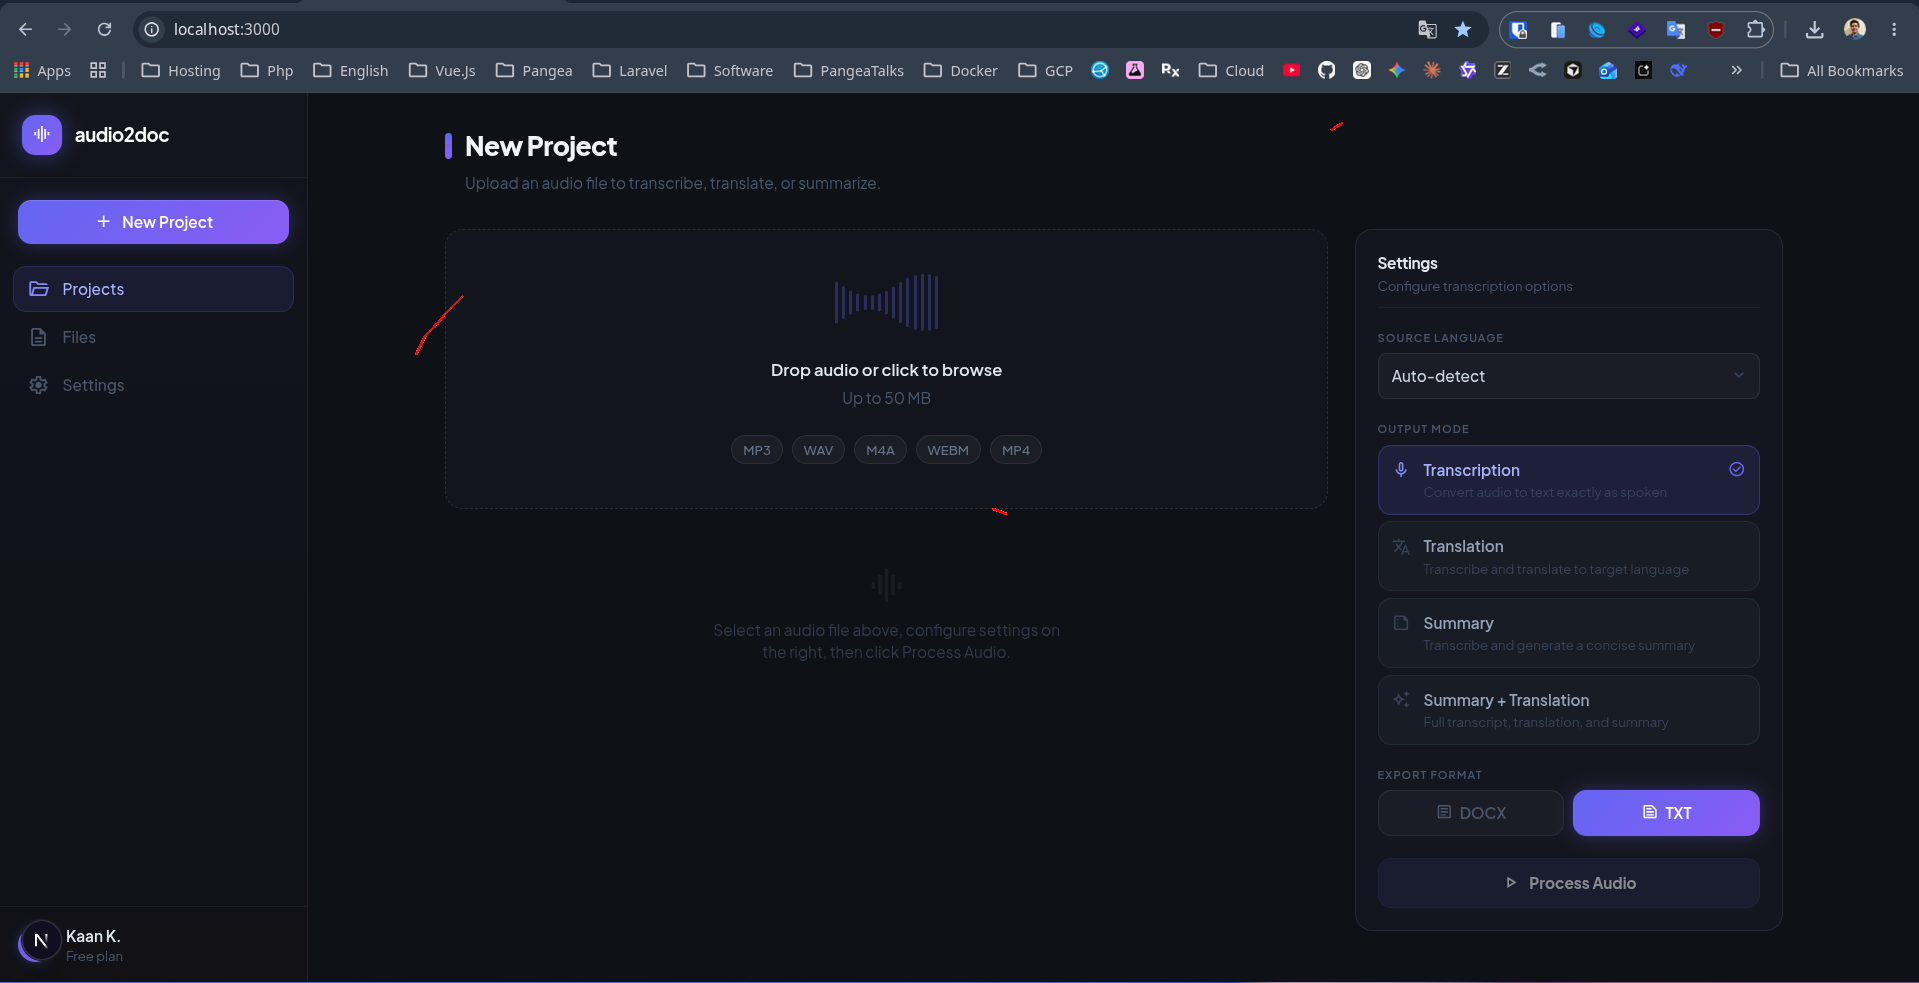Open Files in the sidebar
This screenshot has width=1919, height=983.
[153, 337]
